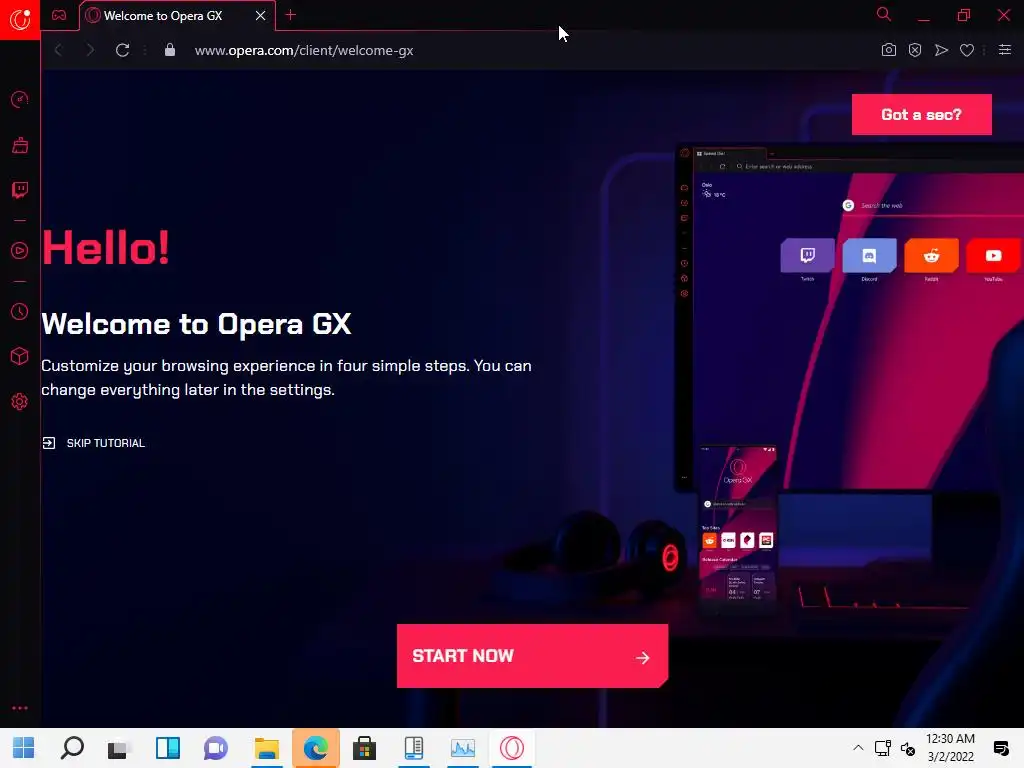Open sidebar three-dots setup menu
The height and width of the screenshot is (768, 1024).
click(x=20, y=708)
